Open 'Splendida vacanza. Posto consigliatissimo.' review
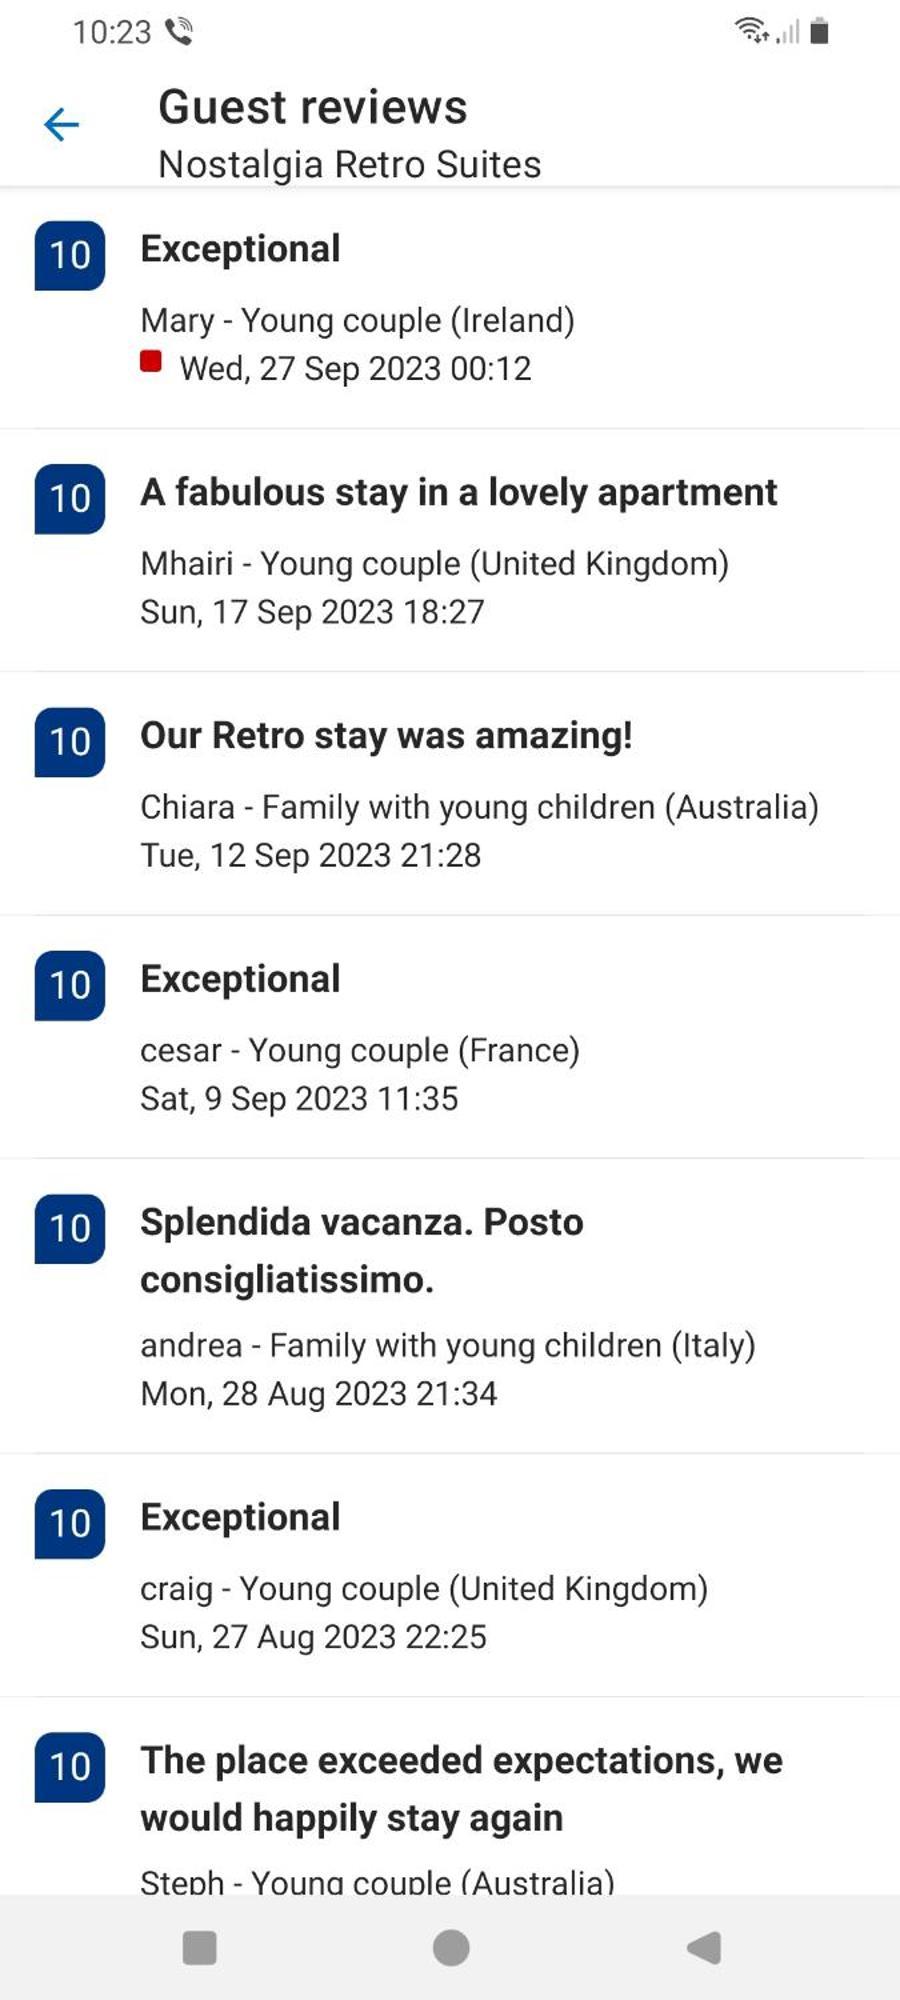This screenshot has width=900, height=2000. pos(450,1306)
